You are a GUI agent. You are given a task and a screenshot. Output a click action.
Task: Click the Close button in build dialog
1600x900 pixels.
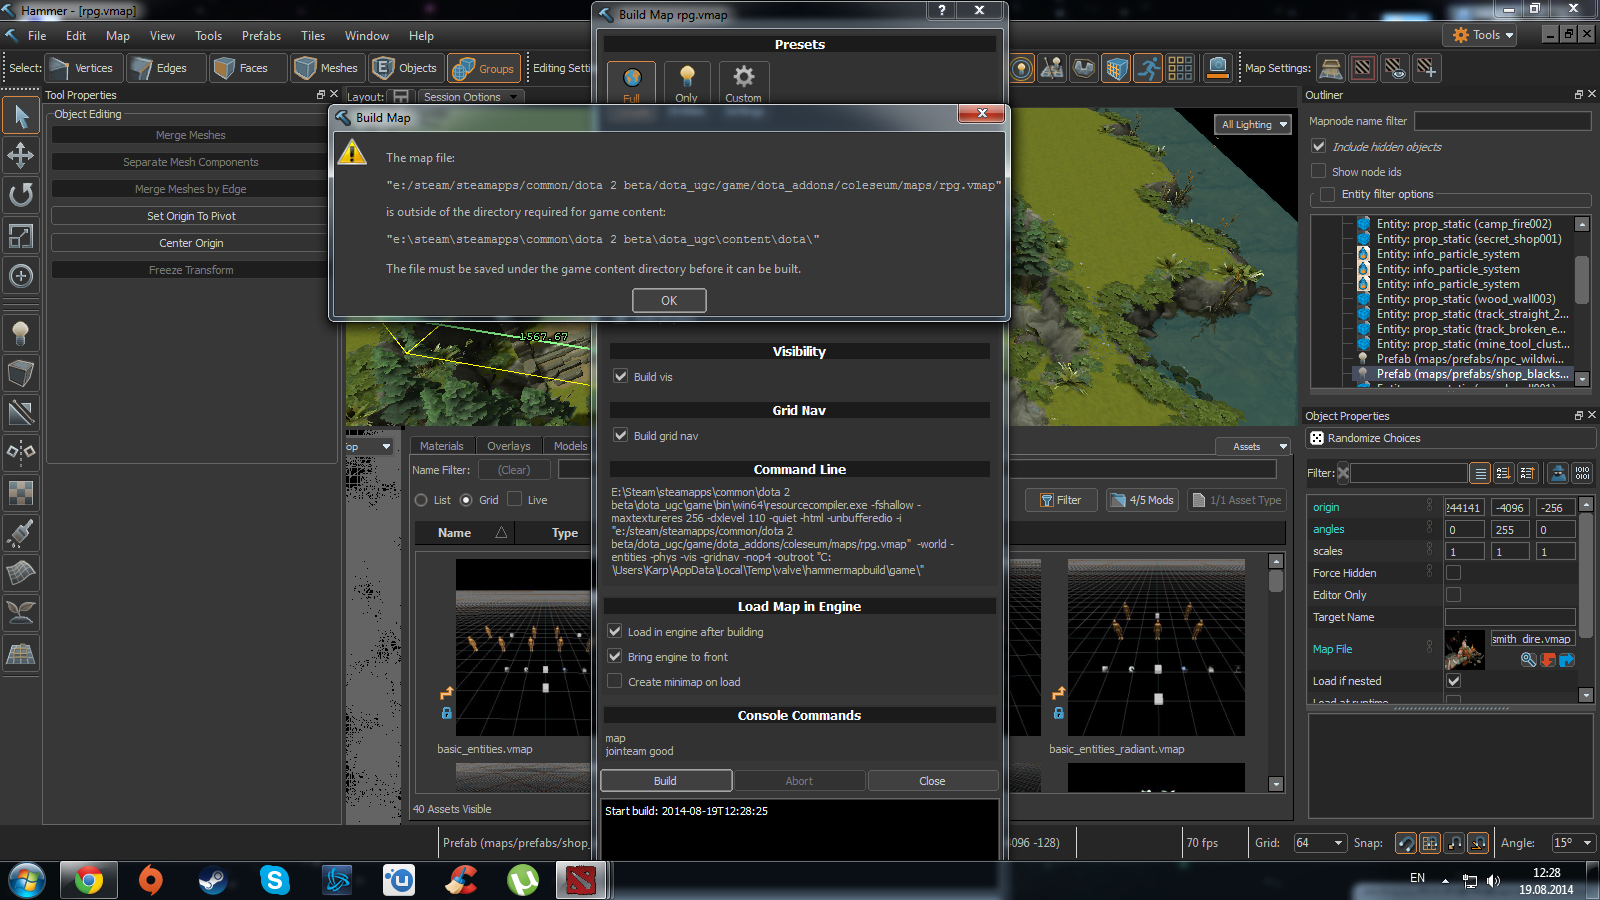(x=932, y=781)
